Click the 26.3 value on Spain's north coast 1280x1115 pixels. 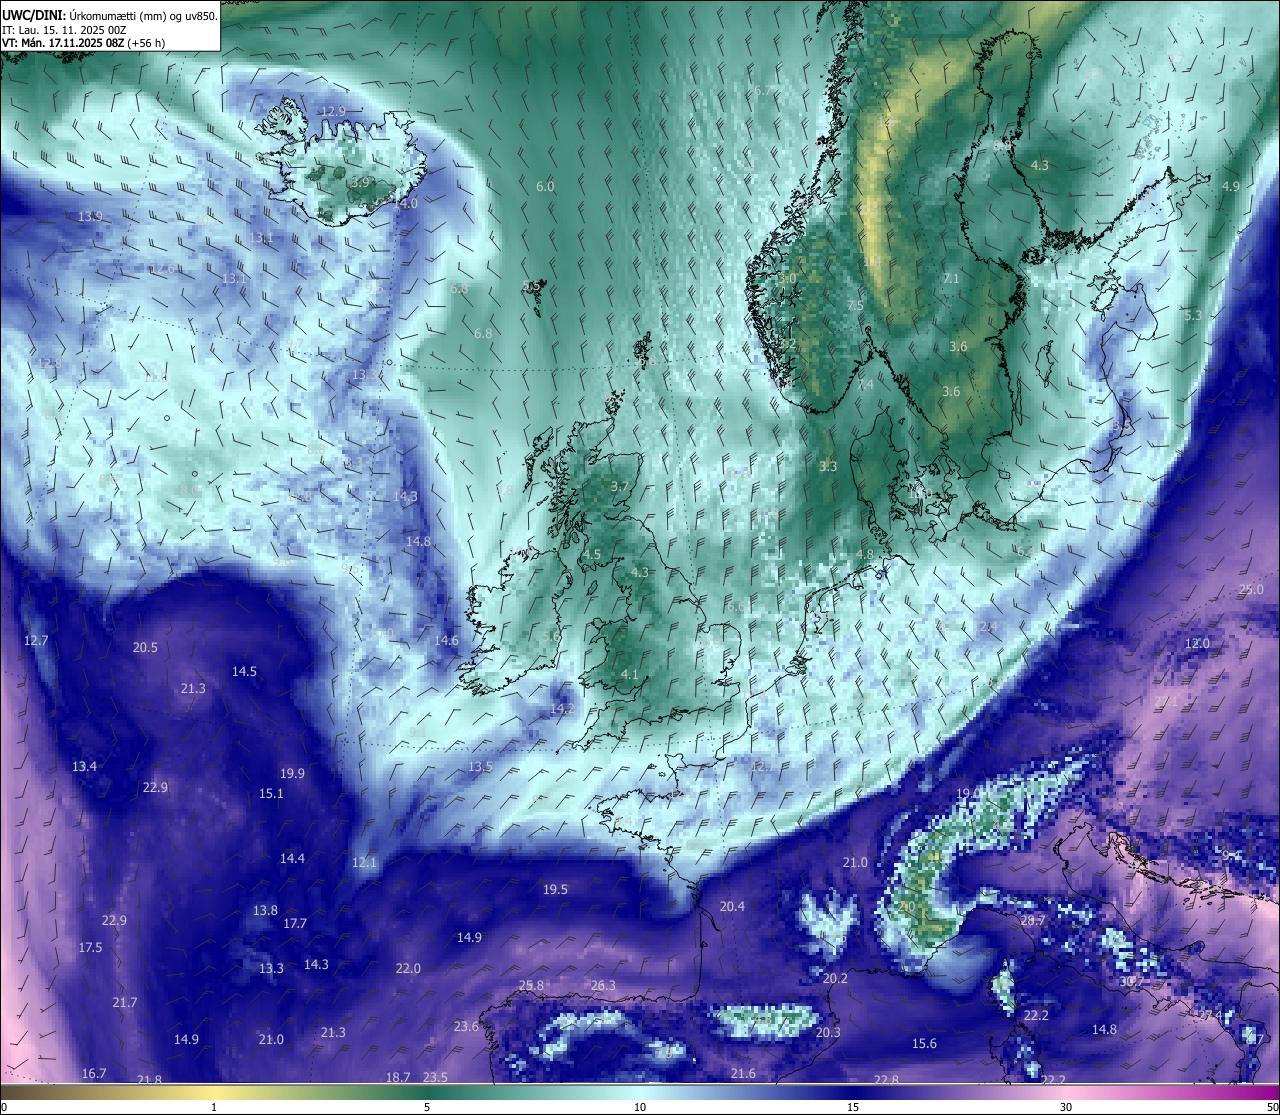coord(603,986)
